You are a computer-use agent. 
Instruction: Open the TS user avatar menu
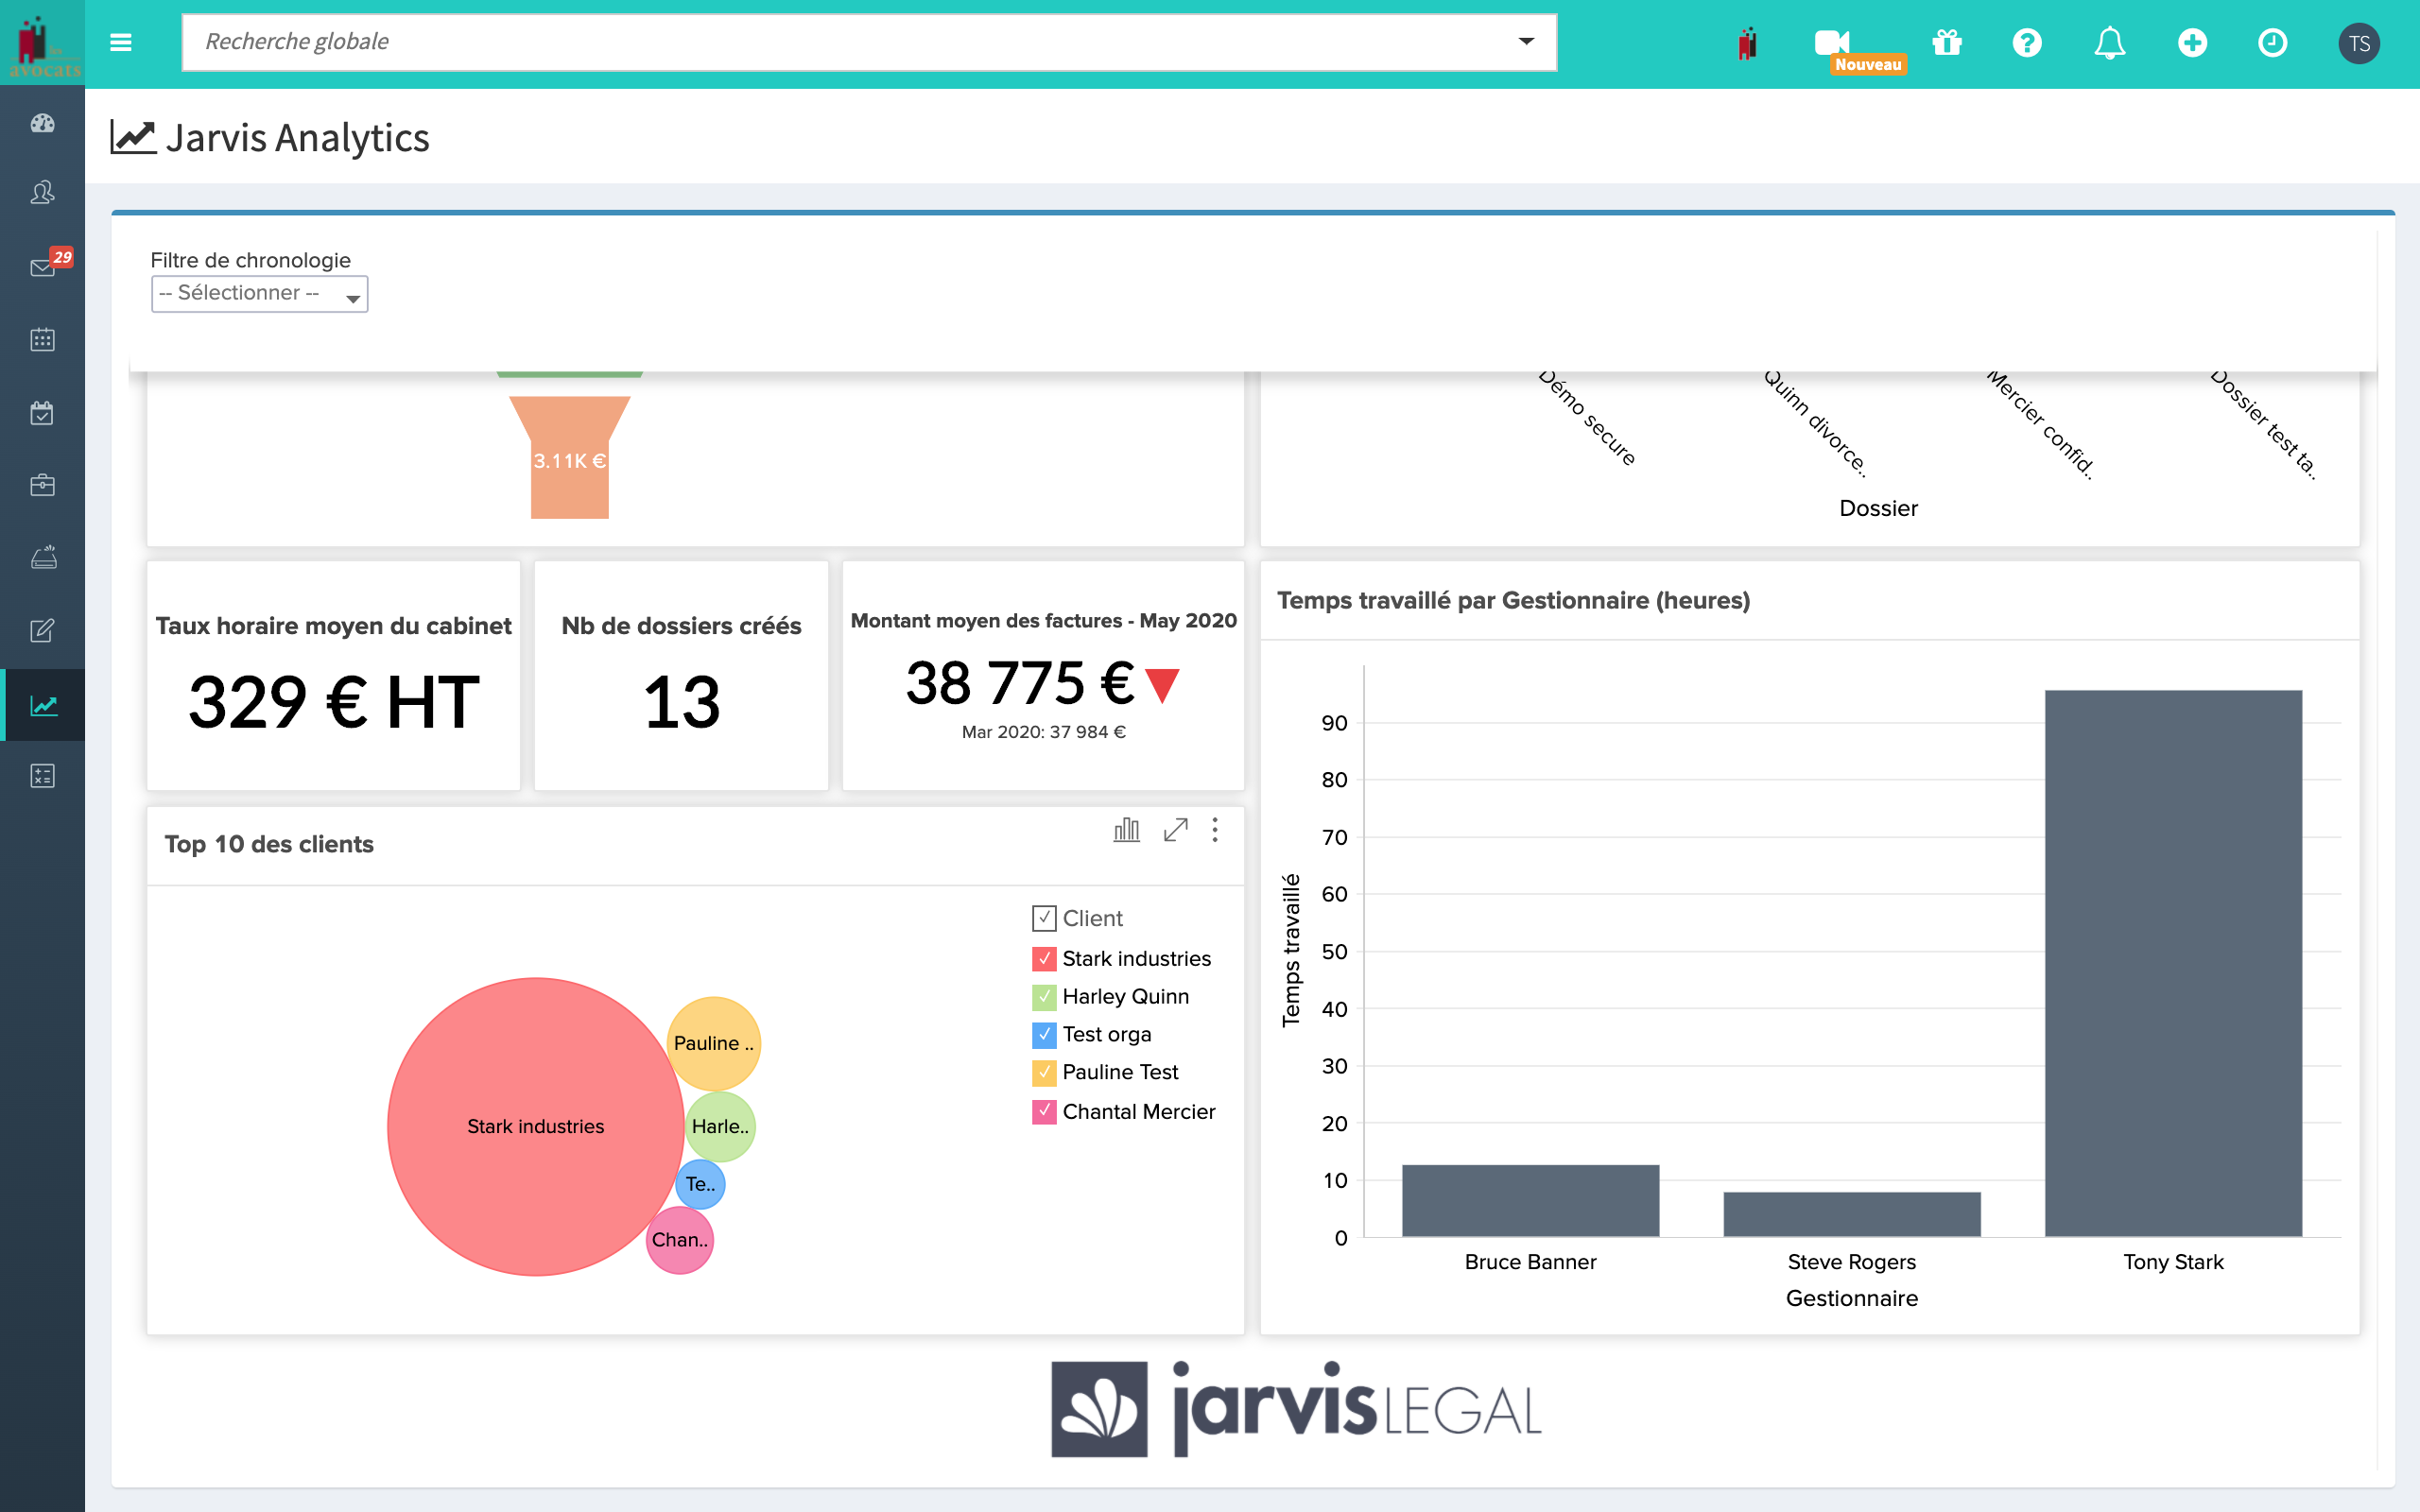coord(2359,43)
